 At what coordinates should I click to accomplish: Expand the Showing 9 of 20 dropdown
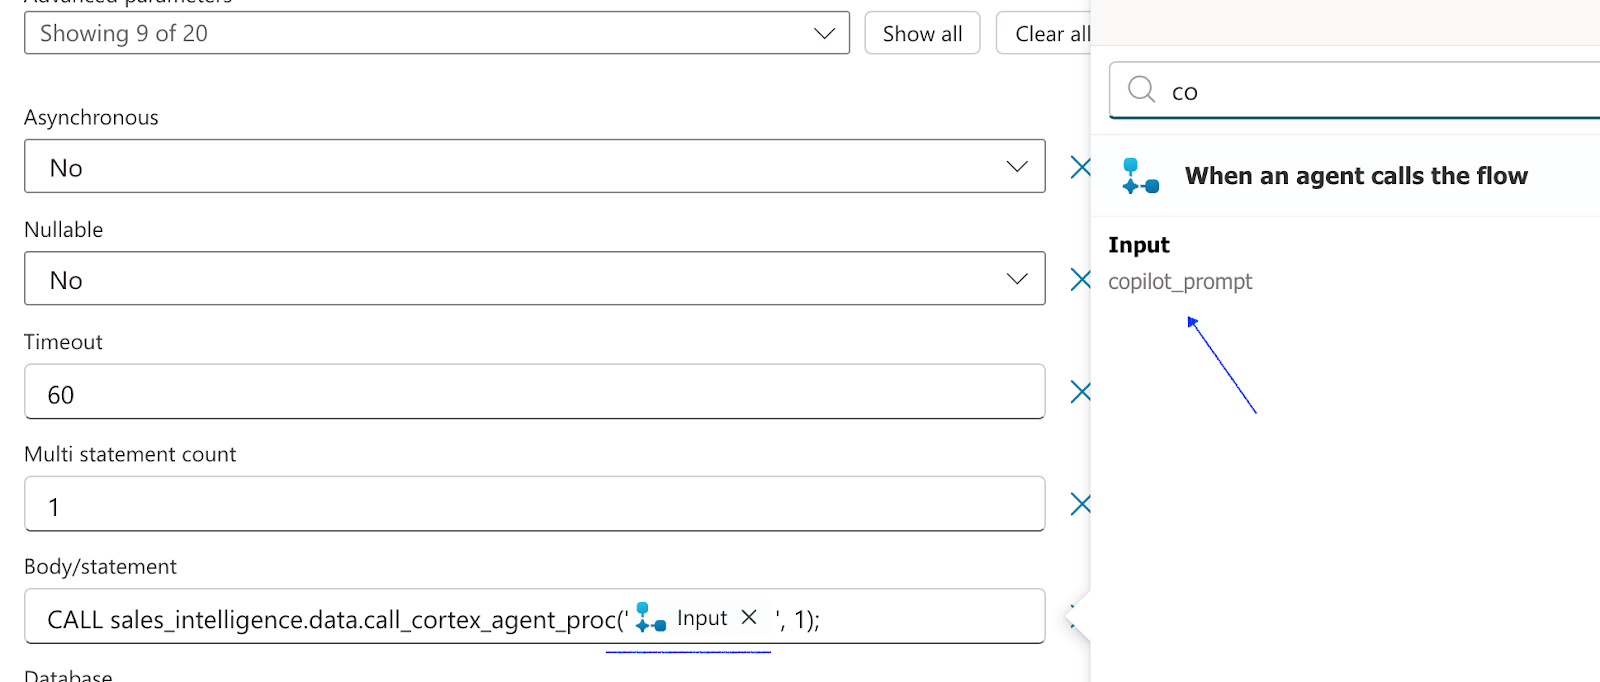coord(437,33)
